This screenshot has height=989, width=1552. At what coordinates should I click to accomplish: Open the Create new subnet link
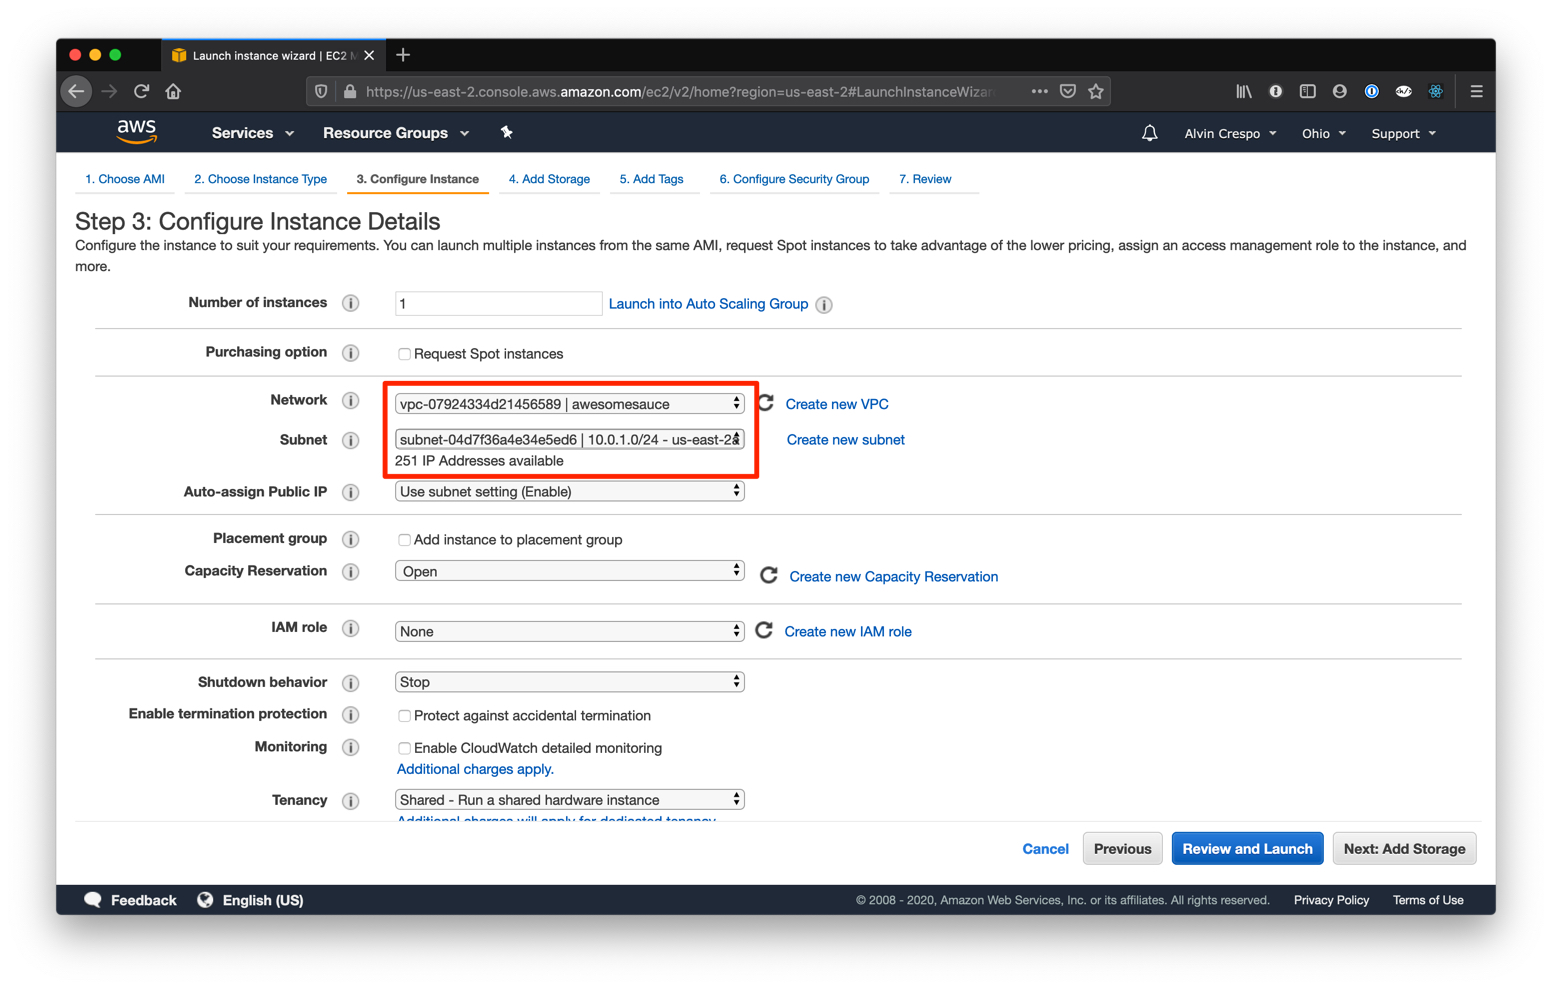point(845,439)
